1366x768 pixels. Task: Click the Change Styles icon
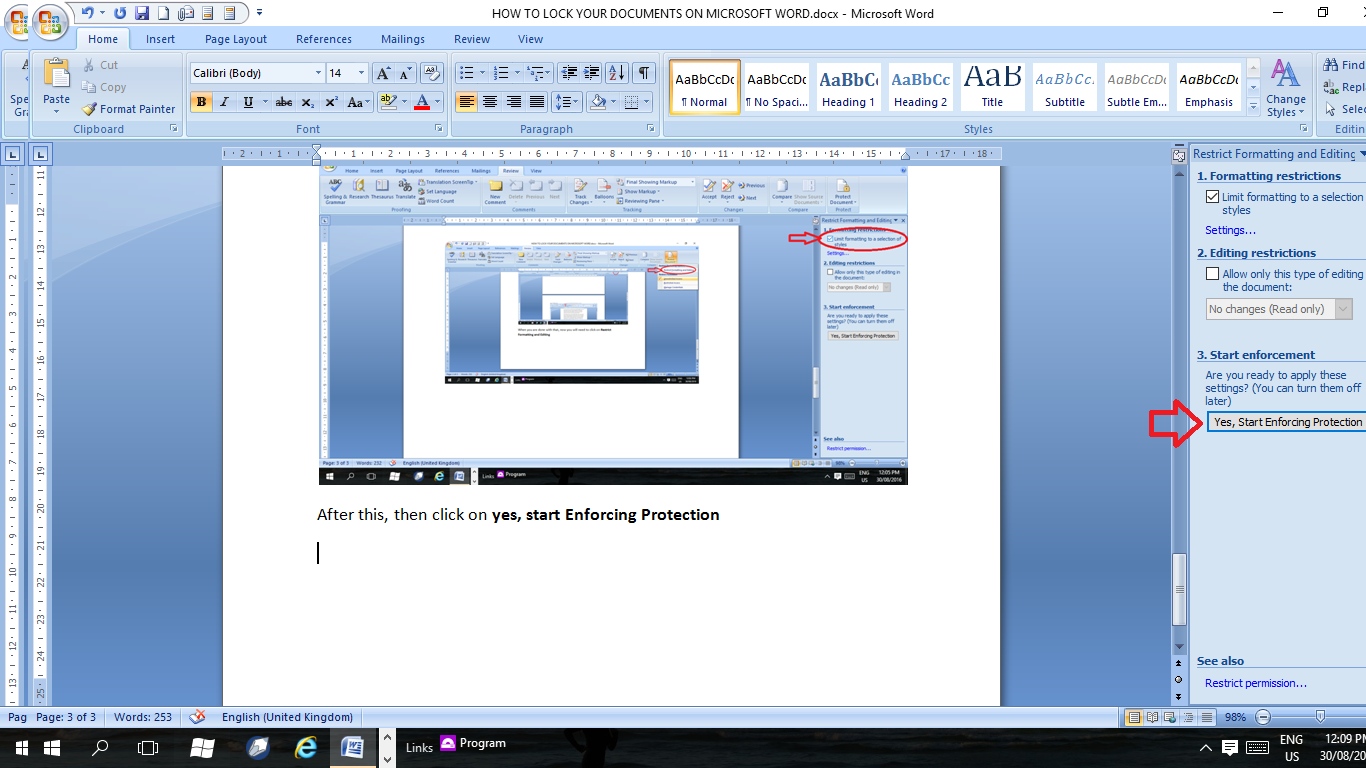(x=1286, y=89)
